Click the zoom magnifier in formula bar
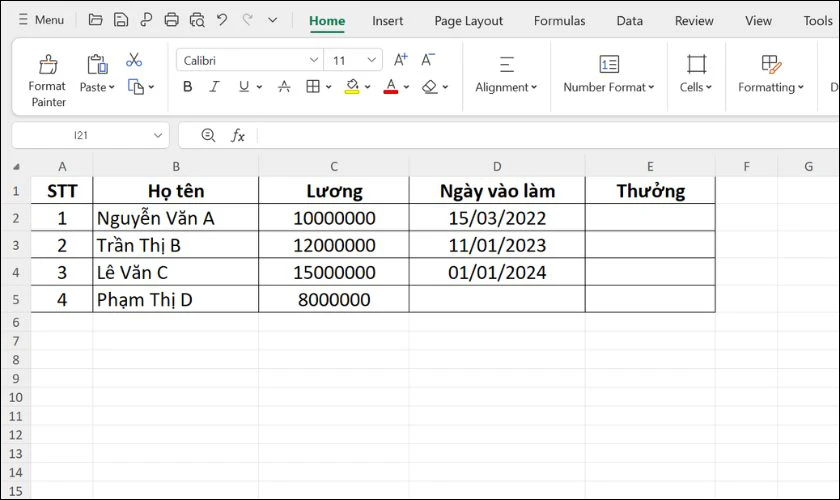 pos(208,136)
